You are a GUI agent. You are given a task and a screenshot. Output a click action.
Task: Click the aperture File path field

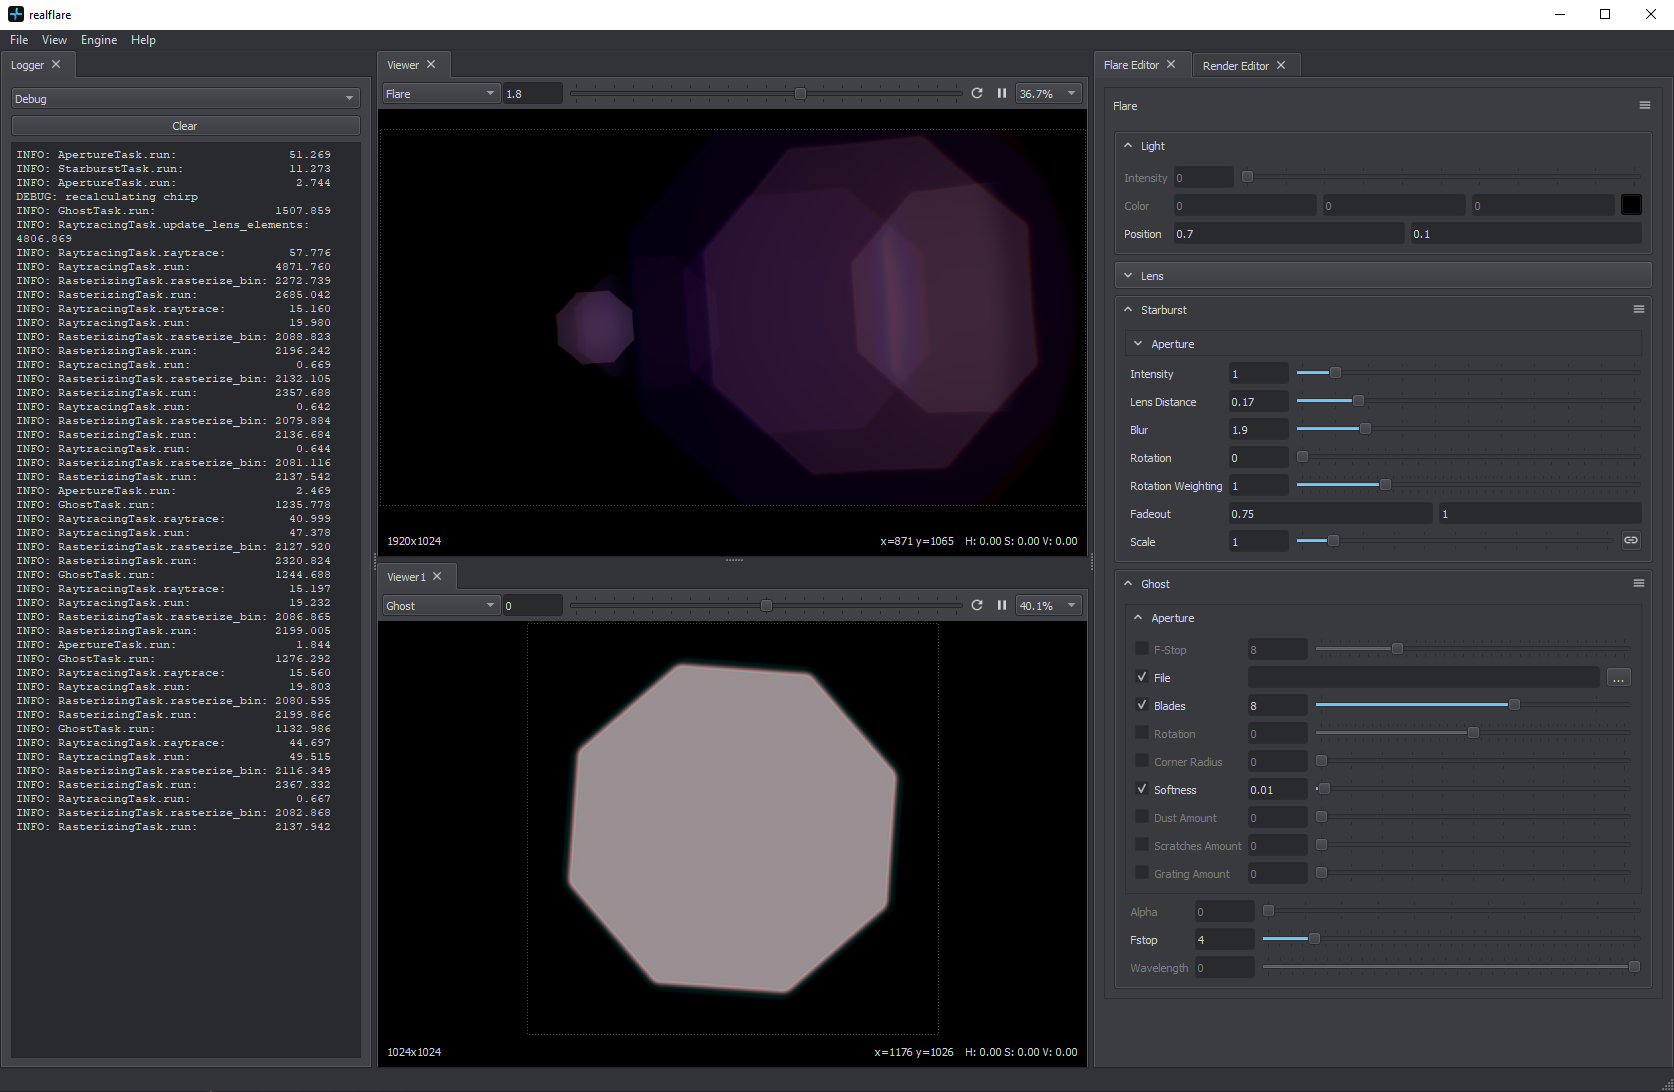(x=1423, y=678)
